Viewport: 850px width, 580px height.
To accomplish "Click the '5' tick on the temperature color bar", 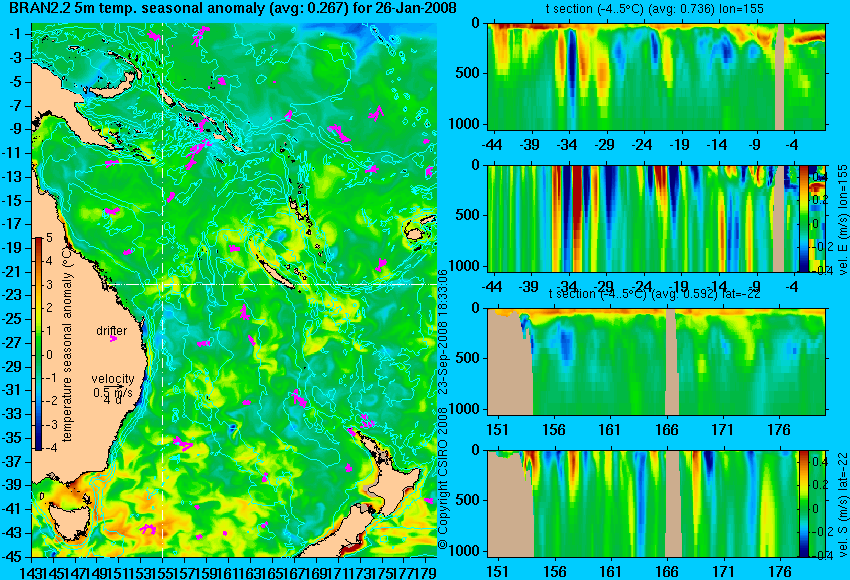I will coord(49,238).
